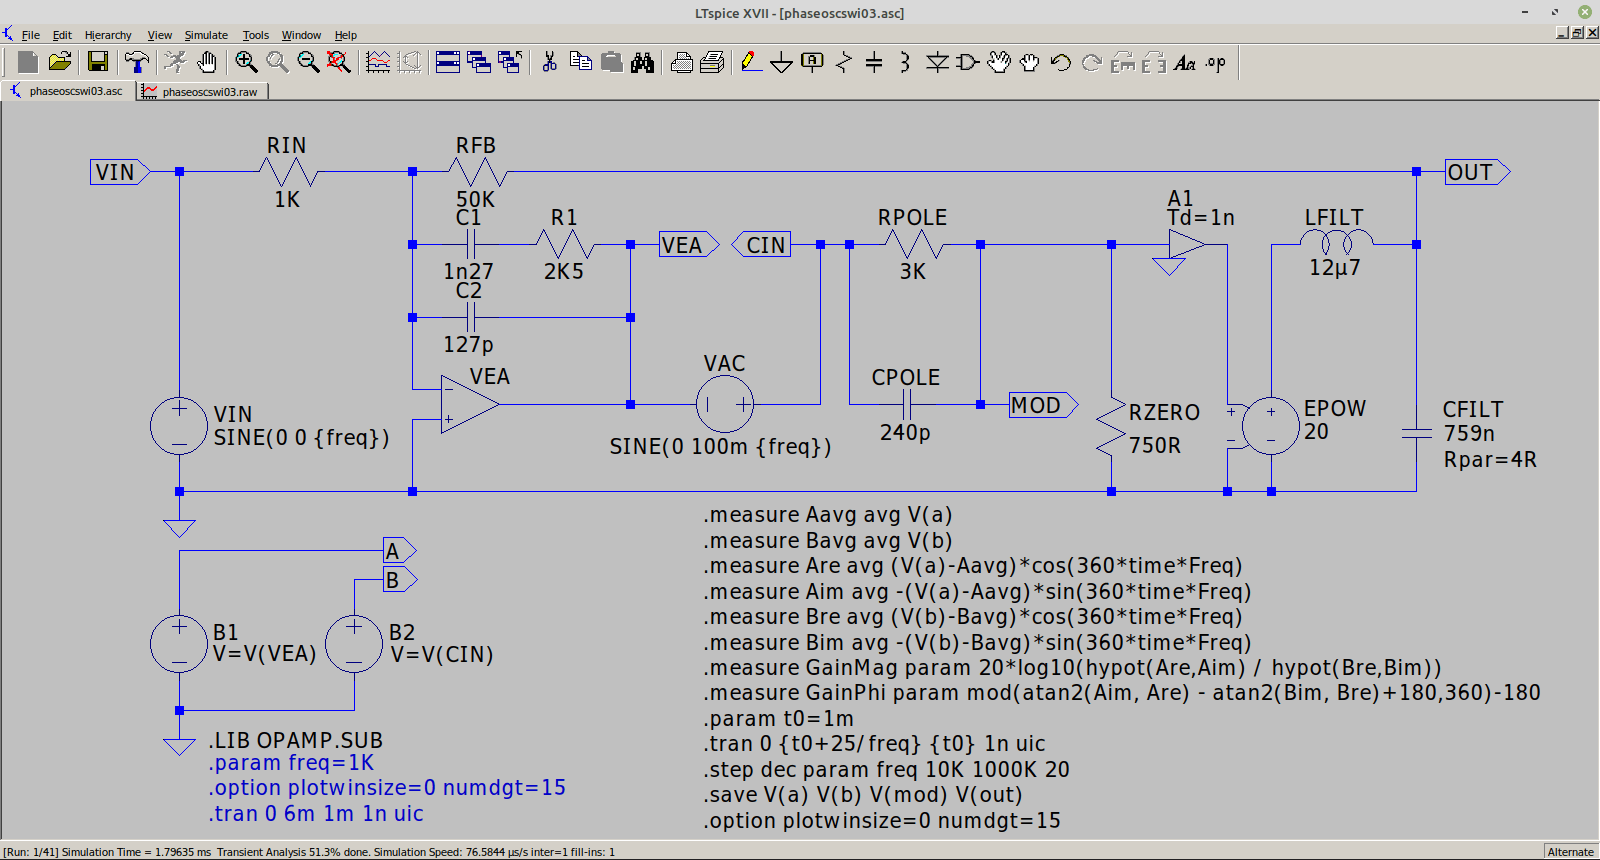Place a capacitor from toolbar
The width and height of the screenshot is (1600, 860).
click(874, 62)
